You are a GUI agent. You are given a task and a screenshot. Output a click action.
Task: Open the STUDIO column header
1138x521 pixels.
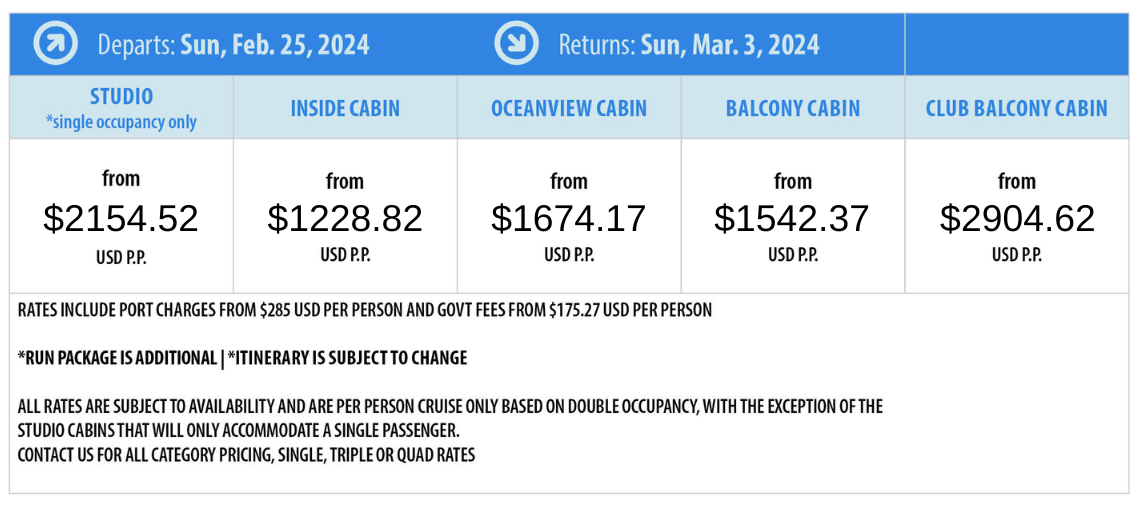point(121,96)
